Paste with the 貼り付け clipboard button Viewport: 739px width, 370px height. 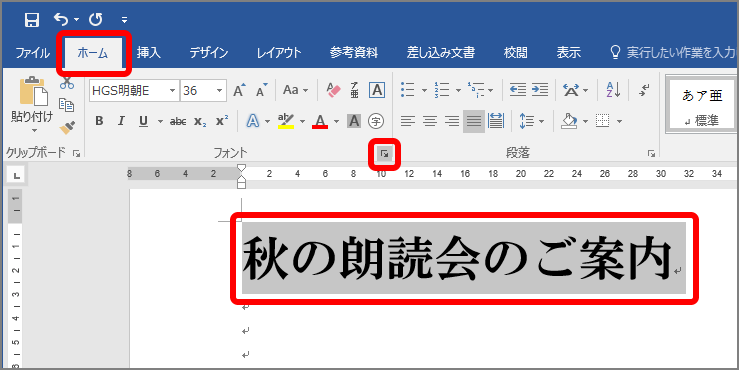point(32,99)
